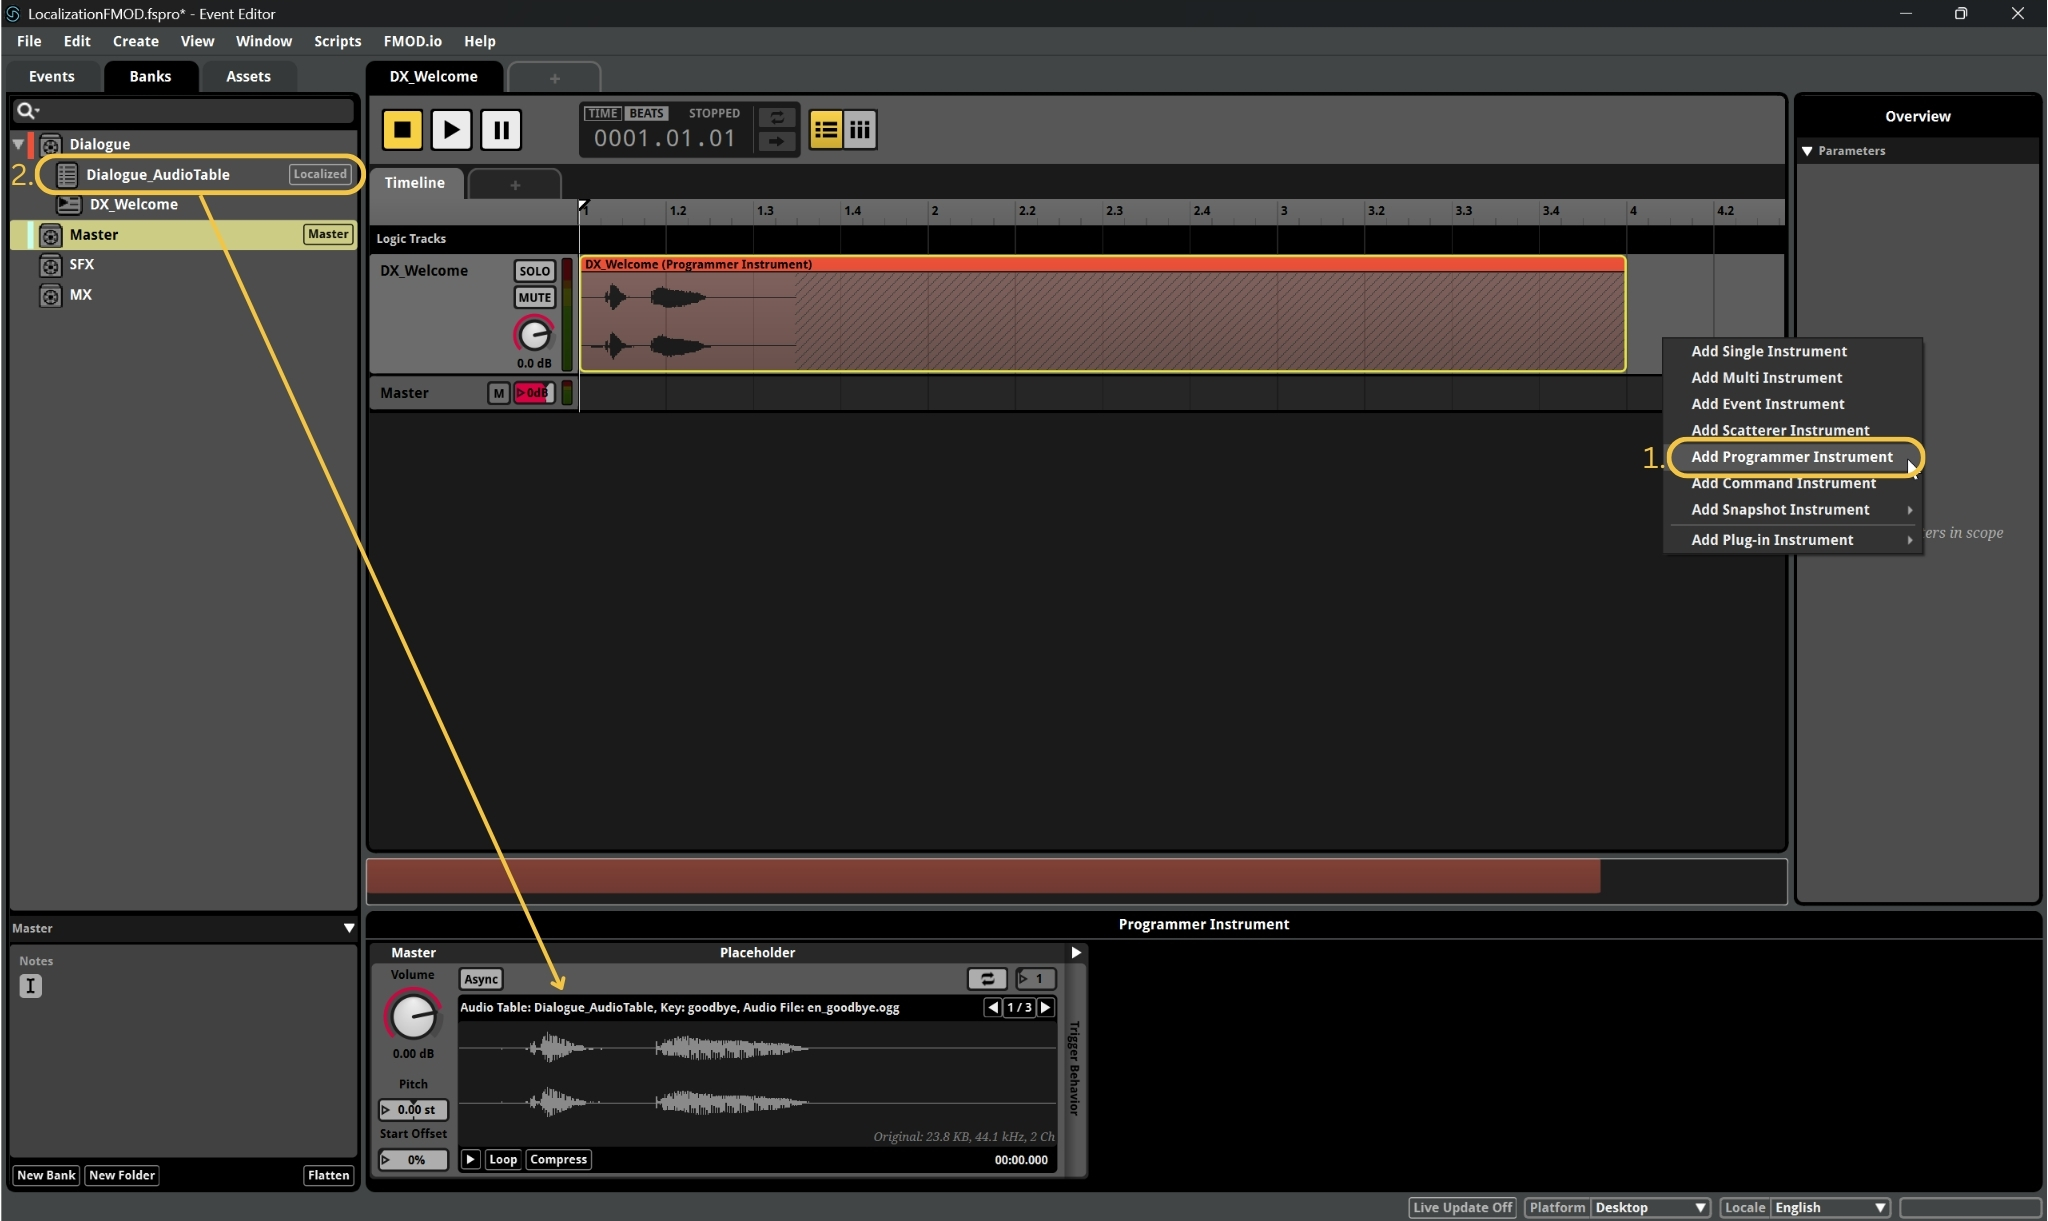Click the Master track 0dB fader
Image resolution: width=2048 pixels, height=1221 pixels.
point(534,393)
